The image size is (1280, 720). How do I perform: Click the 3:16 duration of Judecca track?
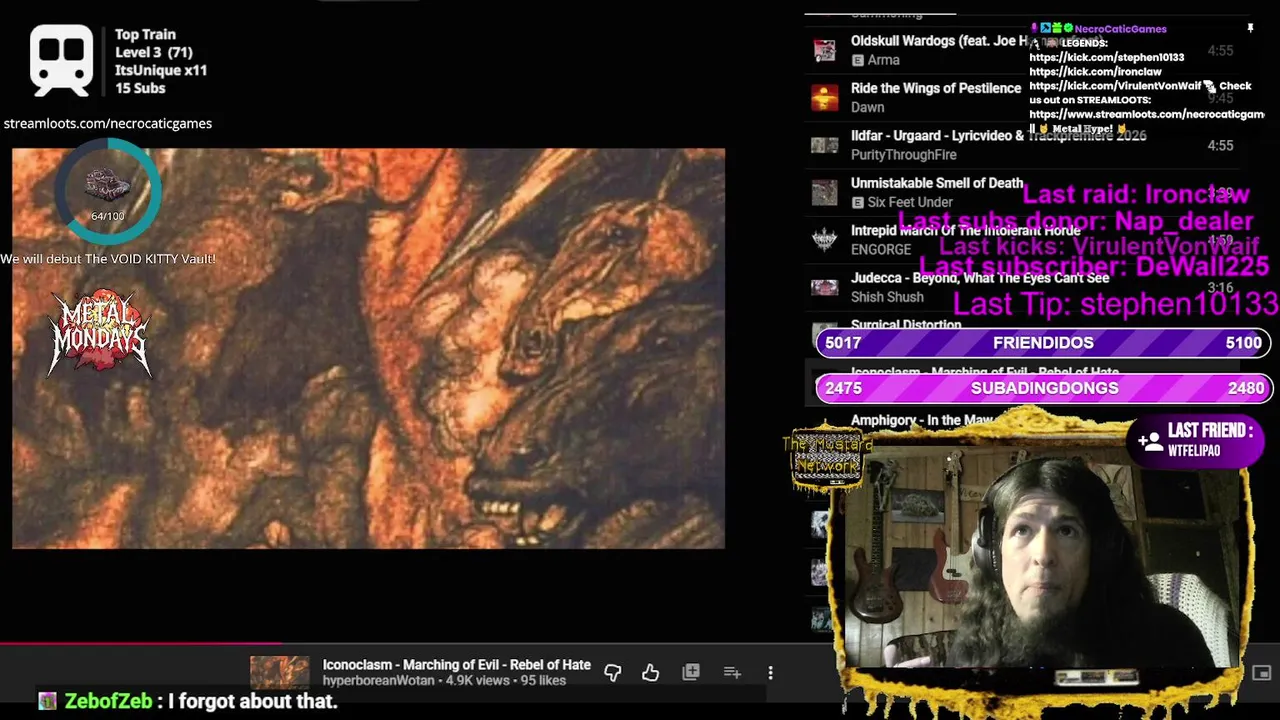[1220, 288]
